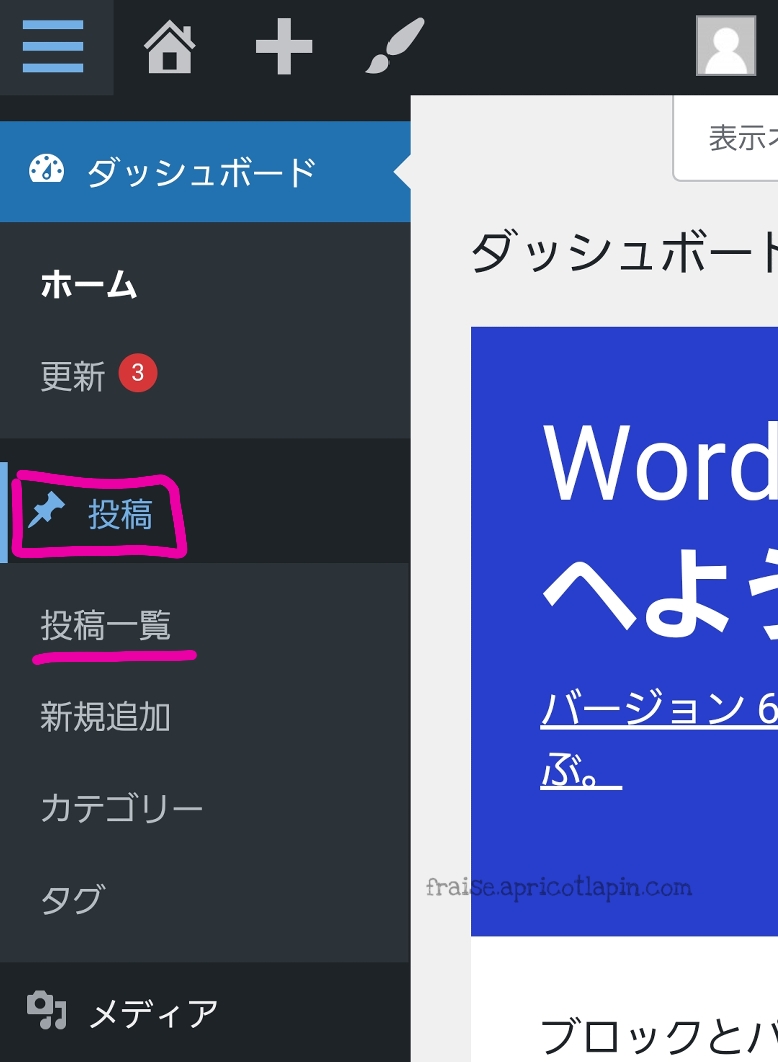The image size is (778, 1062).
Task: Open カテゴリー categories page
Action: pyautogui.click(x=122, y=809)
